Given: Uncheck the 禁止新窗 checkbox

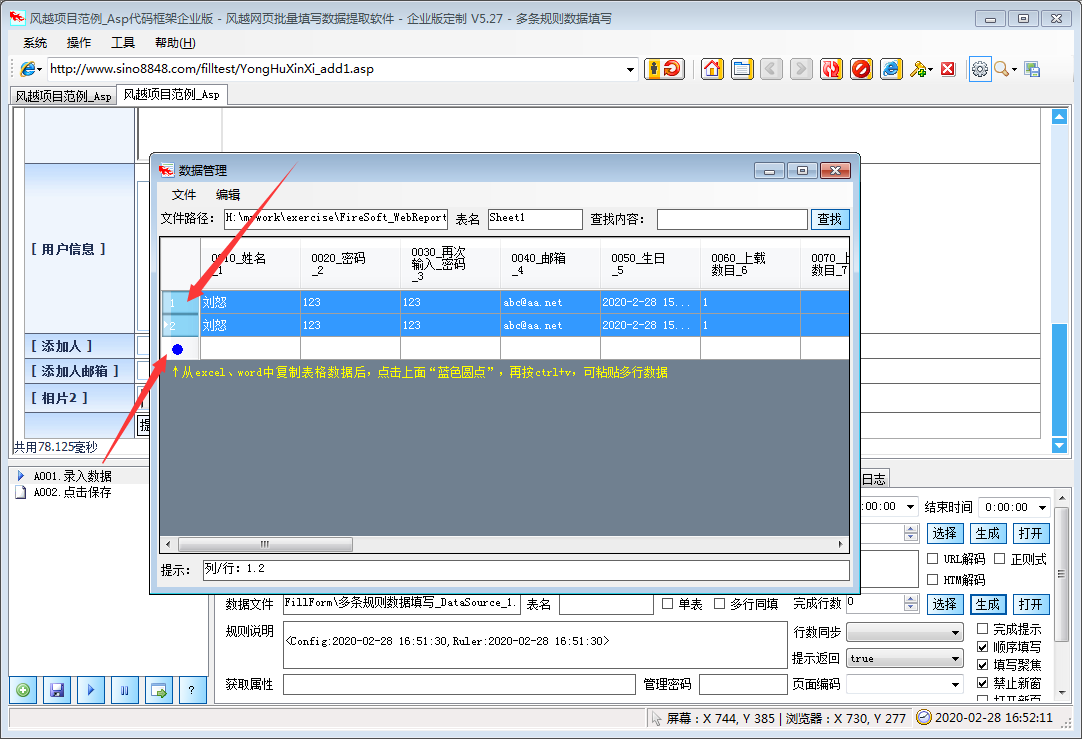Looking at the screenshot, I should click(x=983, y=682).
